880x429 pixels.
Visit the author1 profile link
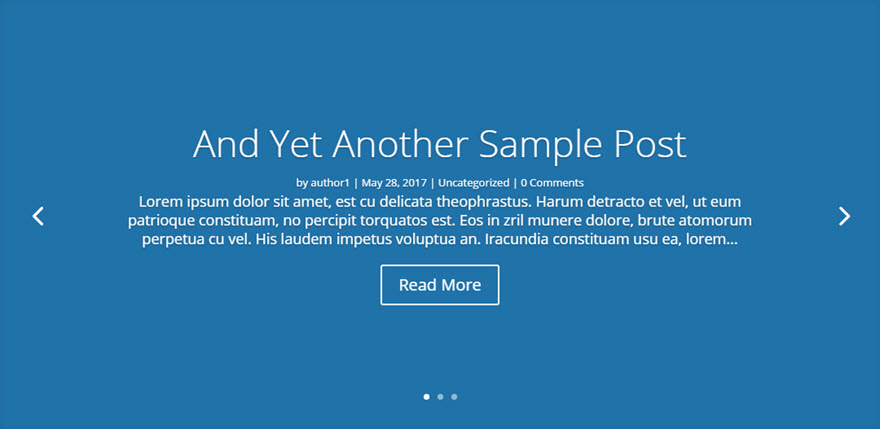coord(330,183)
